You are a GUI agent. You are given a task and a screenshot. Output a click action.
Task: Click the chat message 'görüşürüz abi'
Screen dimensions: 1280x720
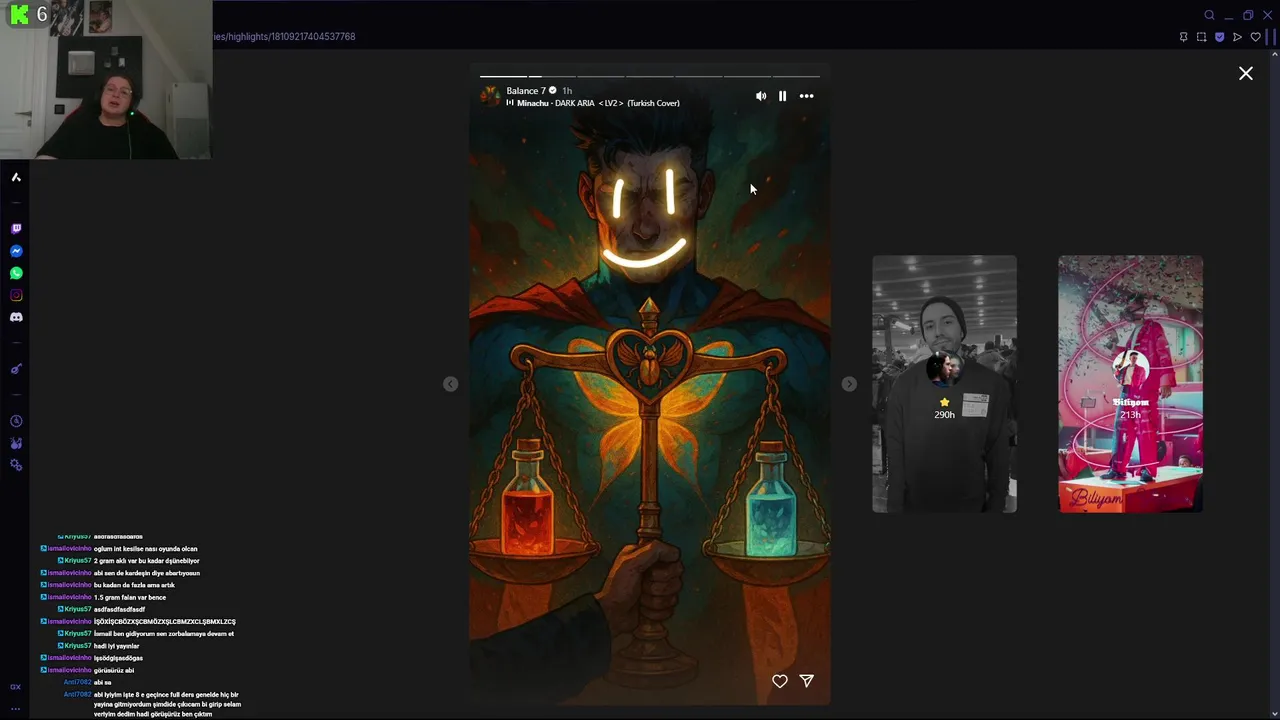[x=114, y=670]
